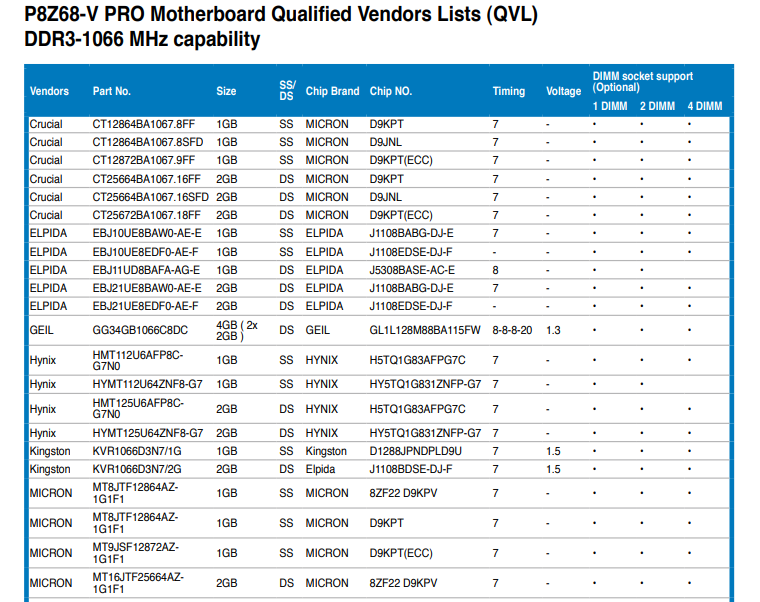Select part number CT12864BA1067.8SFD
This screenshot has width=760, height=602.
click(x=148, y=142)
